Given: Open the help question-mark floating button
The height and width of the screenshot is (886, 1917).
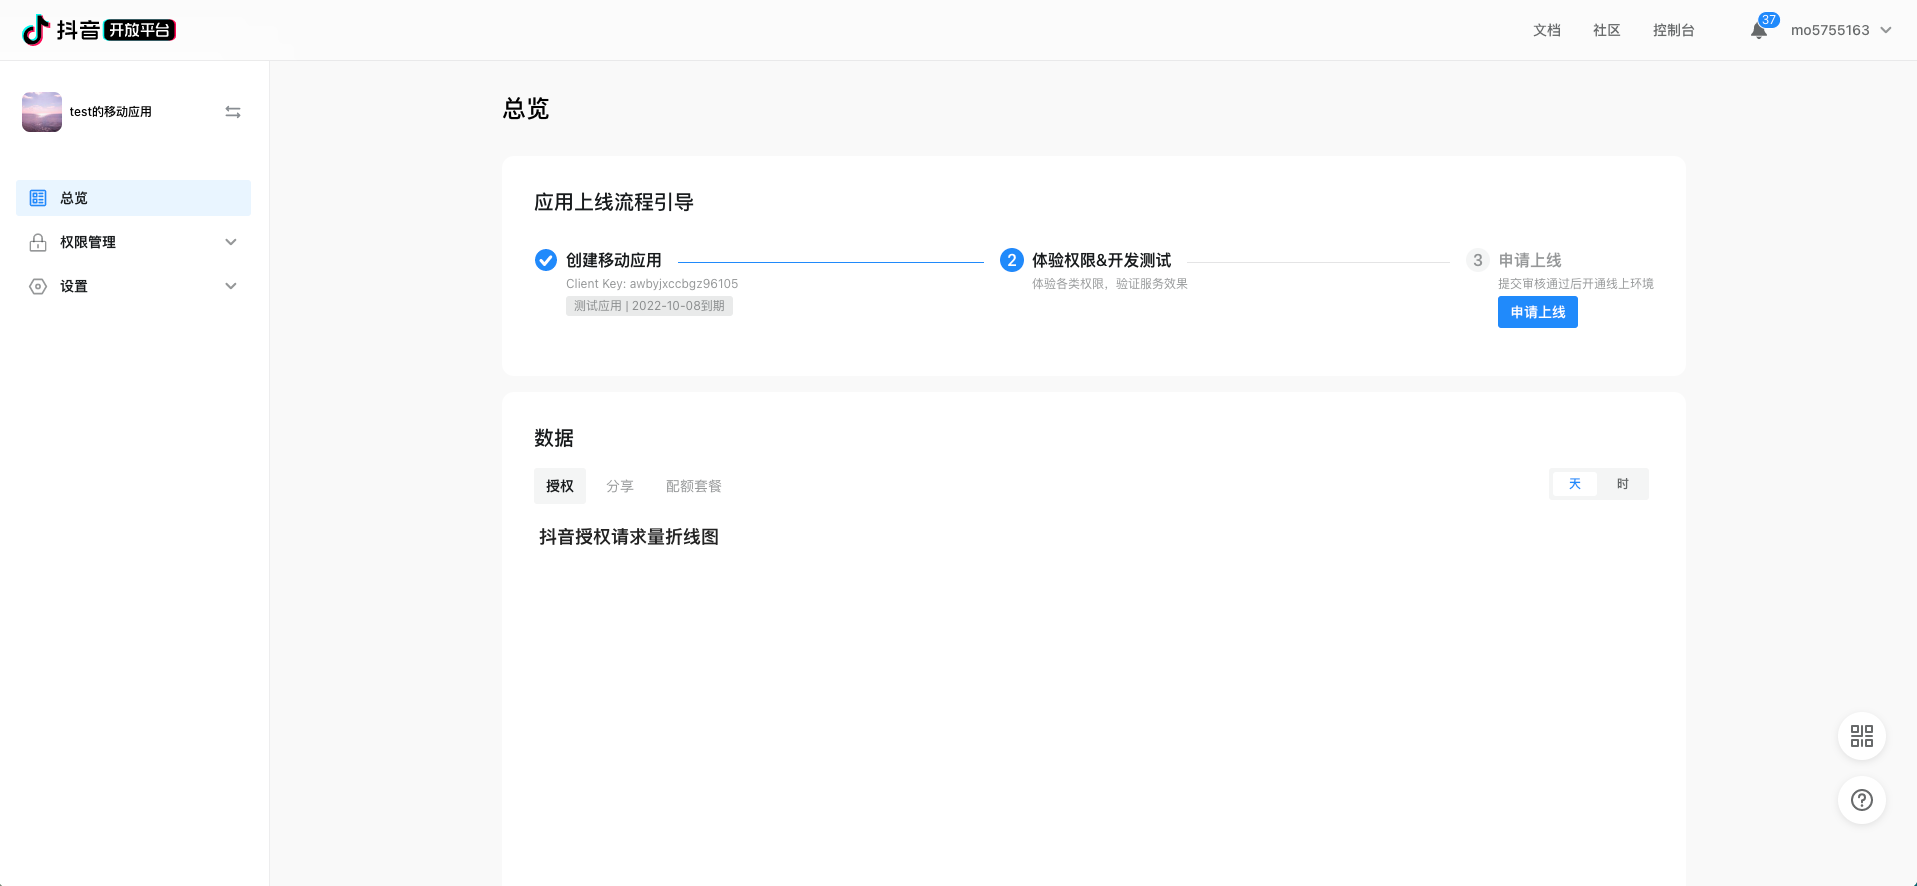Looking at the screenshot, I should [1862, 800].
